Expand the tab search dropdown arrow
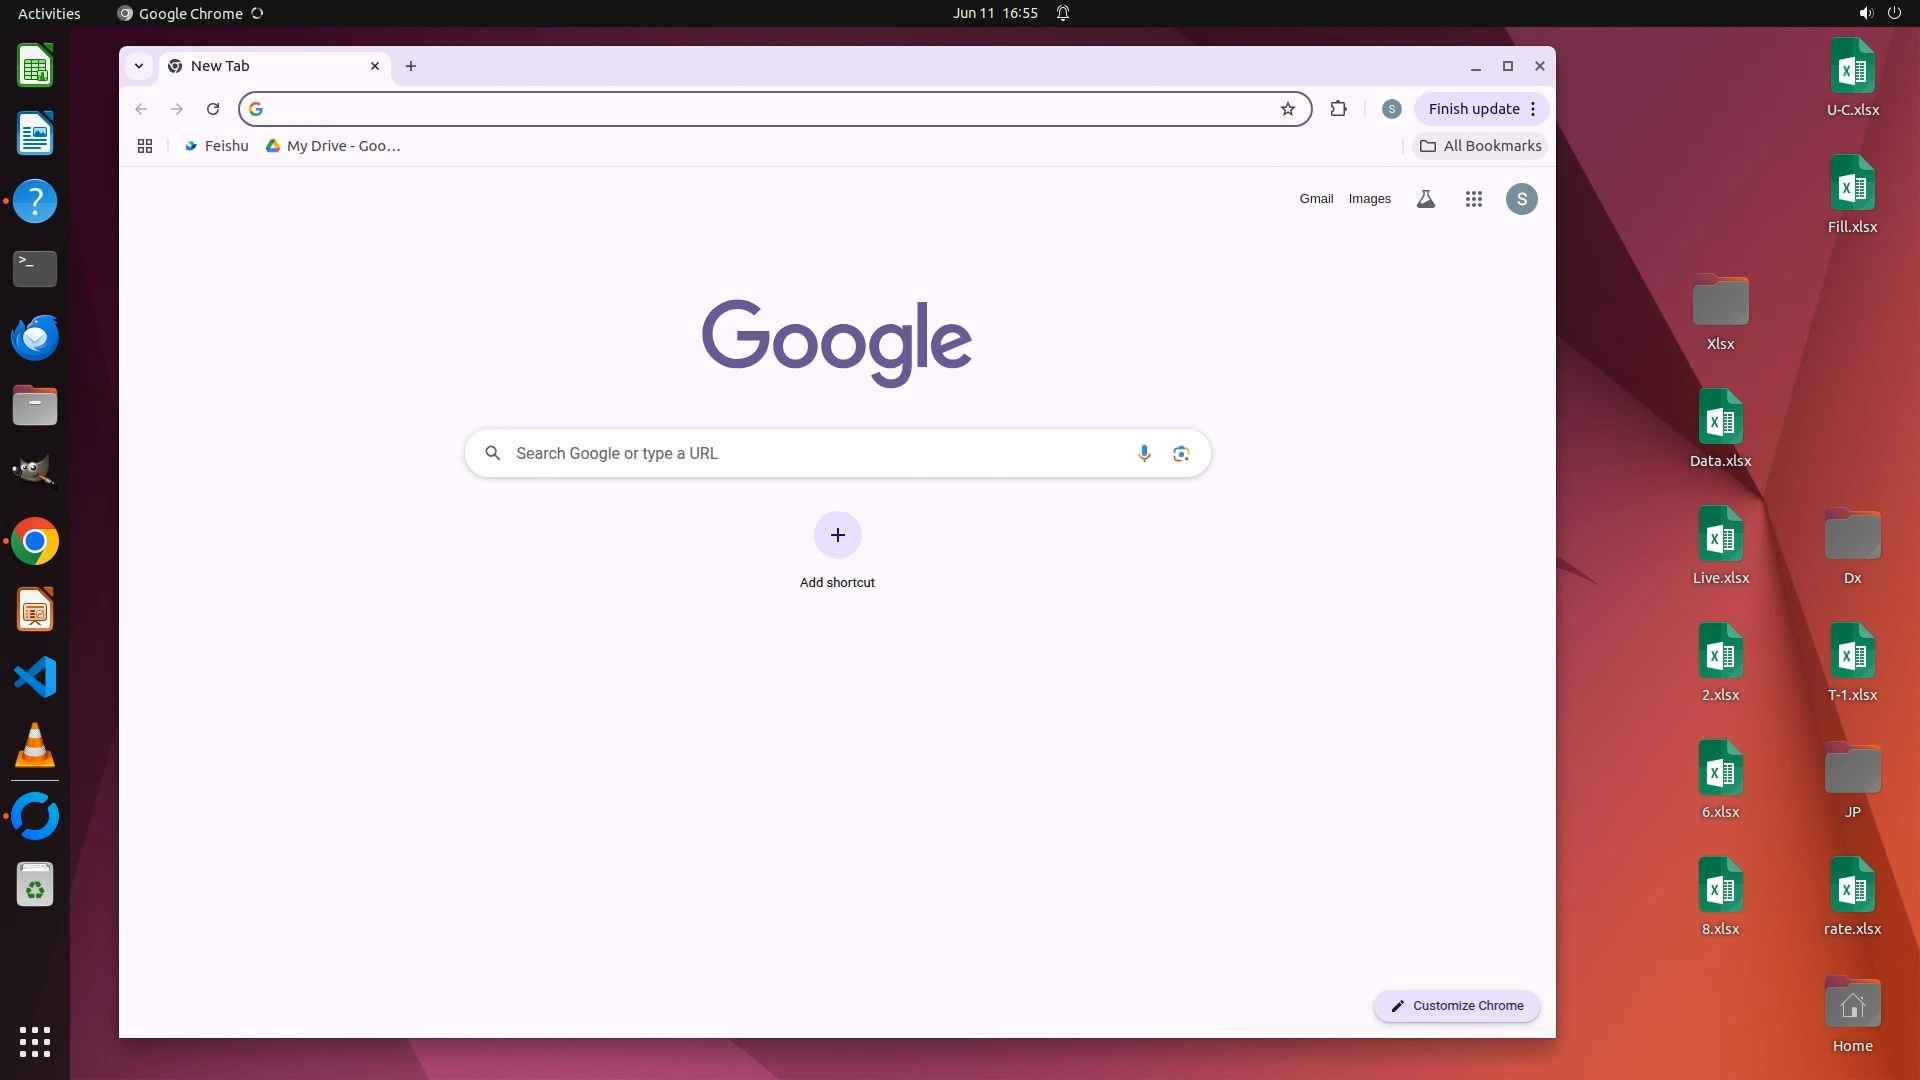 [x=139, y=66]
